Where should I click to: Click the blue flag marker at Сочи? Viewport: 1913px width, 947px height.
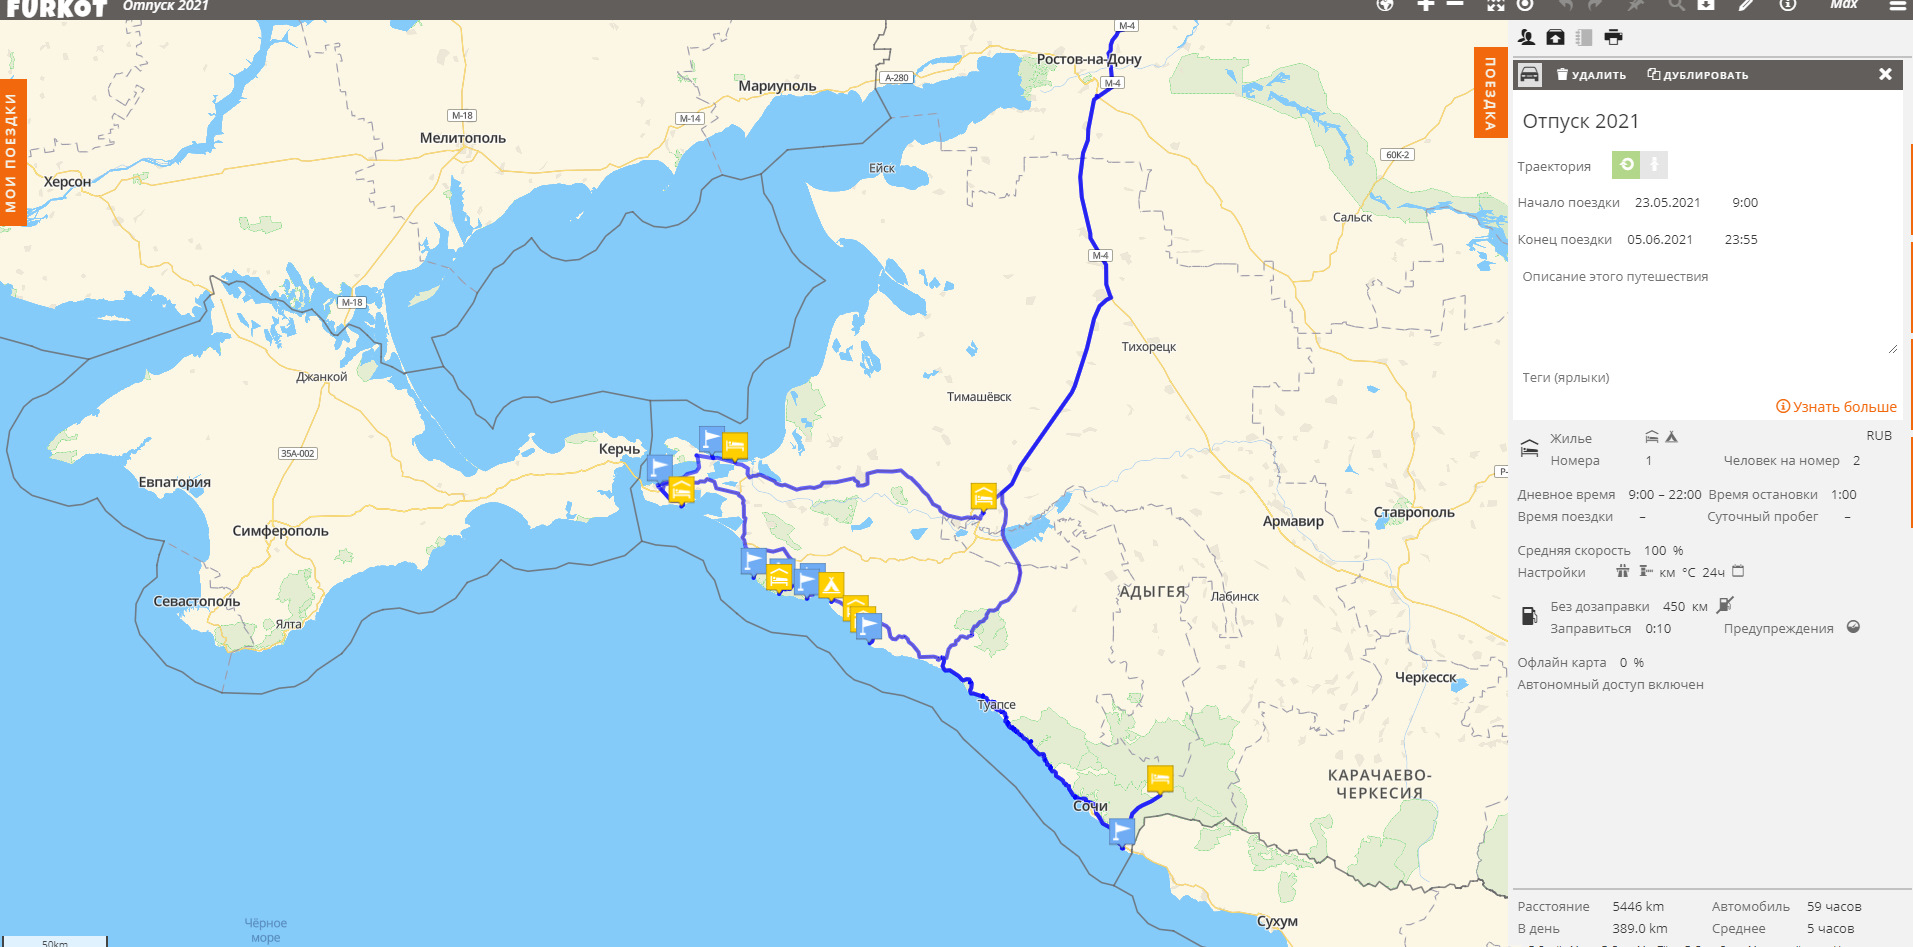tap(1122, 831)
